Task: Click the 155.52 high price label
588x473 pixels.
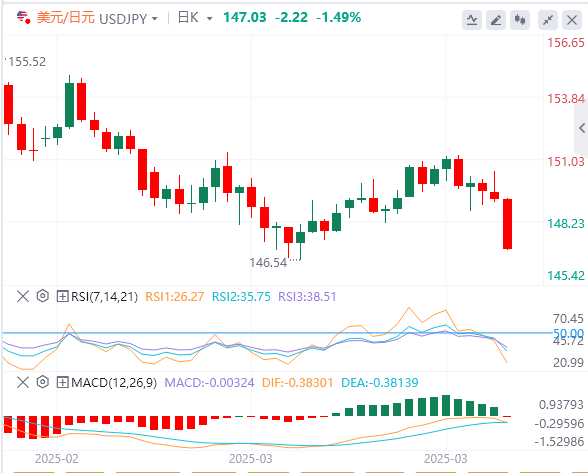Action: [27, 62]
